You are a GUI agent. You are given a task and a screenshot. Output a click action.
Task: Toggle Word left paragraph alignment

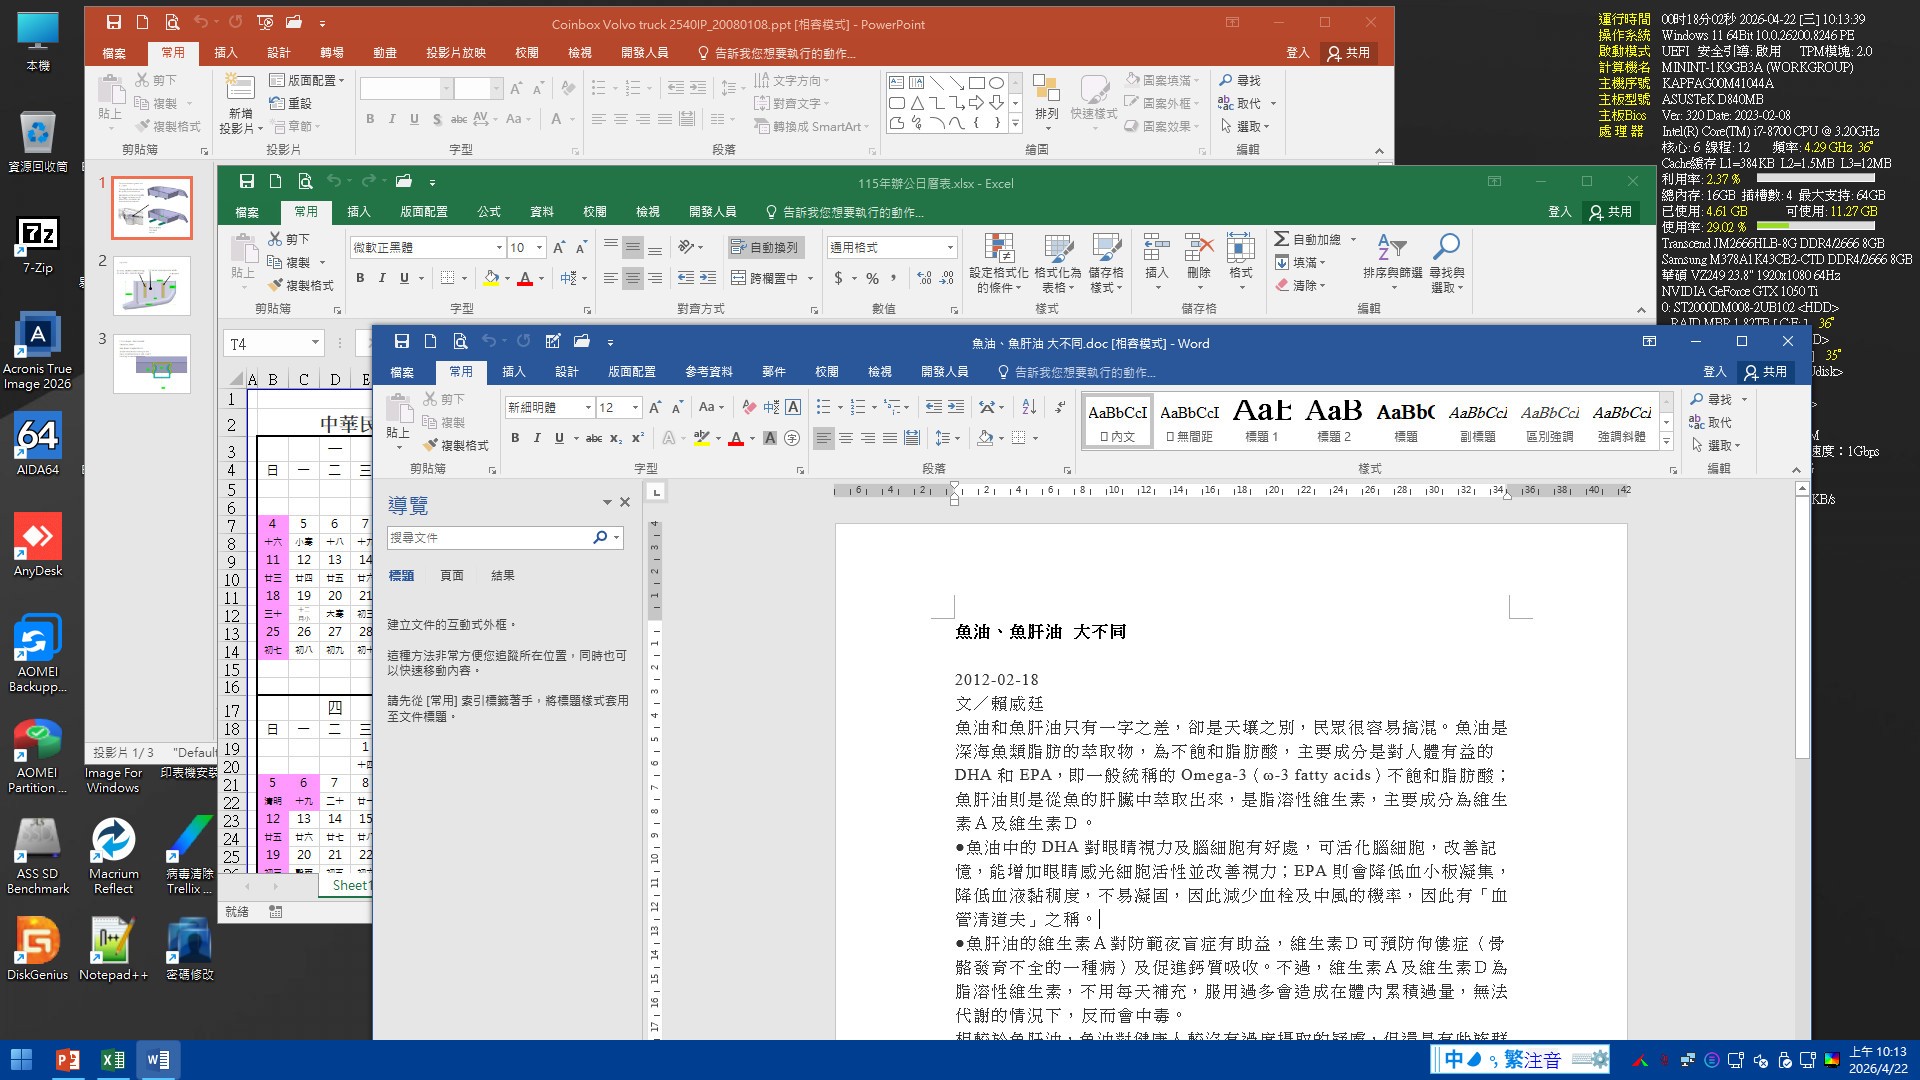click(x=823, y=438)
